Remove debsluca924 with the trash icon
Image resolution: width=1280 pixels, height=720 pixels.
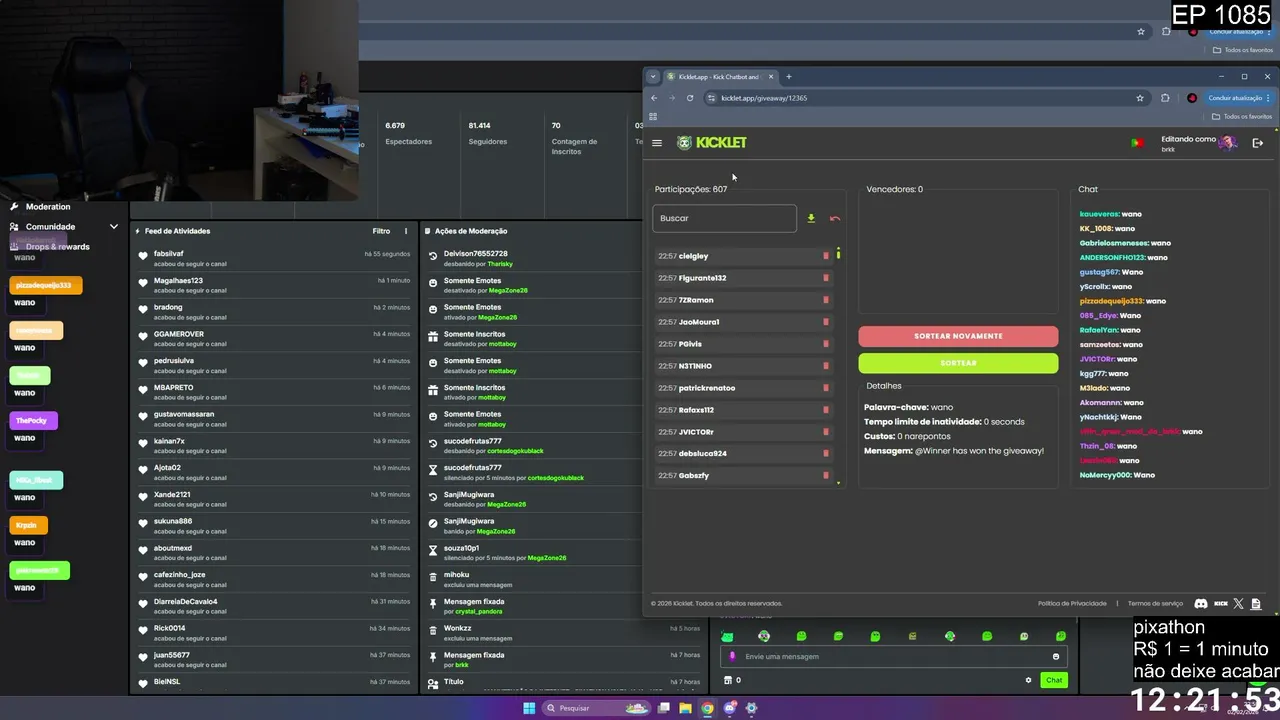826,453
